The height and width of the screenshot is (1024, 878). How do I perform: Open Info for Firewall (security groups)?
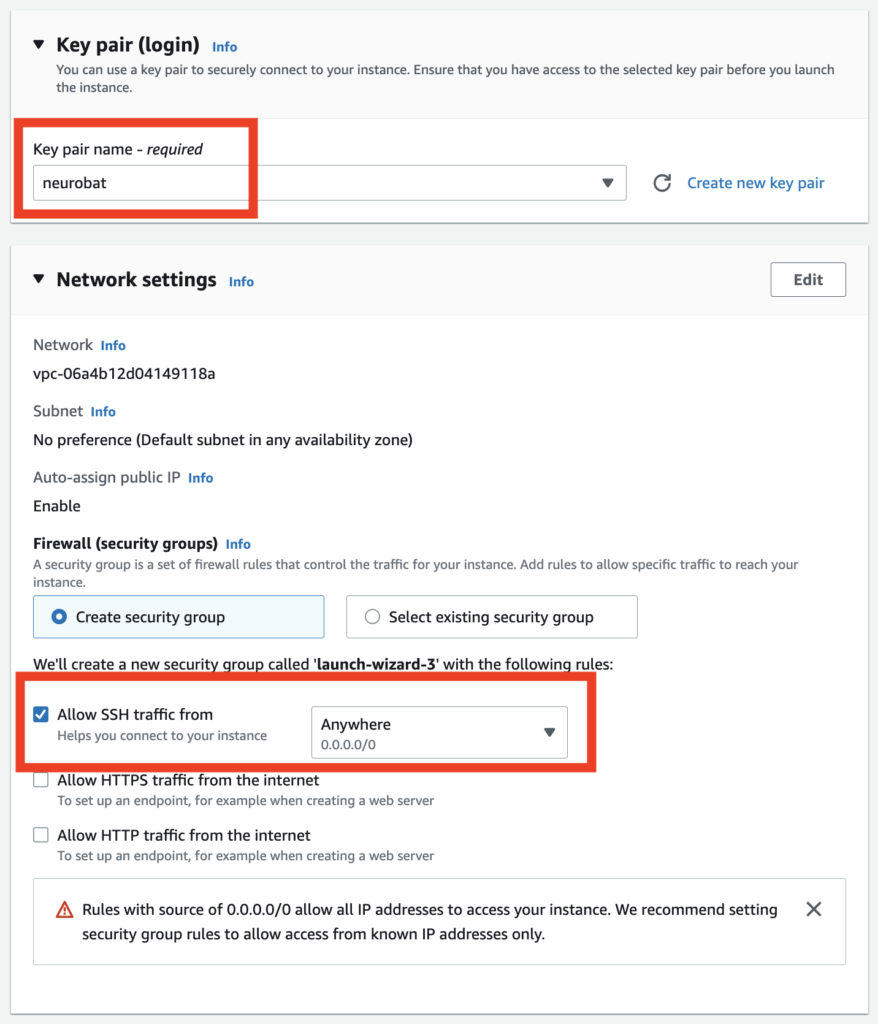[x=238, y=544]
